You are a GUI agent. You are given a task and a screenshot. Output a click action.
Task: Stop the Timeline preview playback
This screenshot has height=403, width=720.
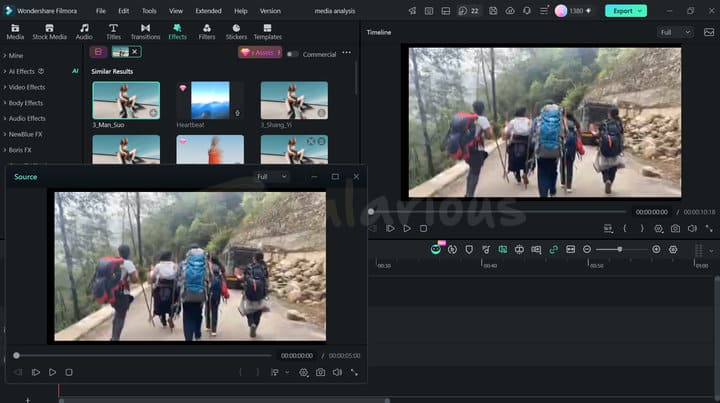coord(423,228)
